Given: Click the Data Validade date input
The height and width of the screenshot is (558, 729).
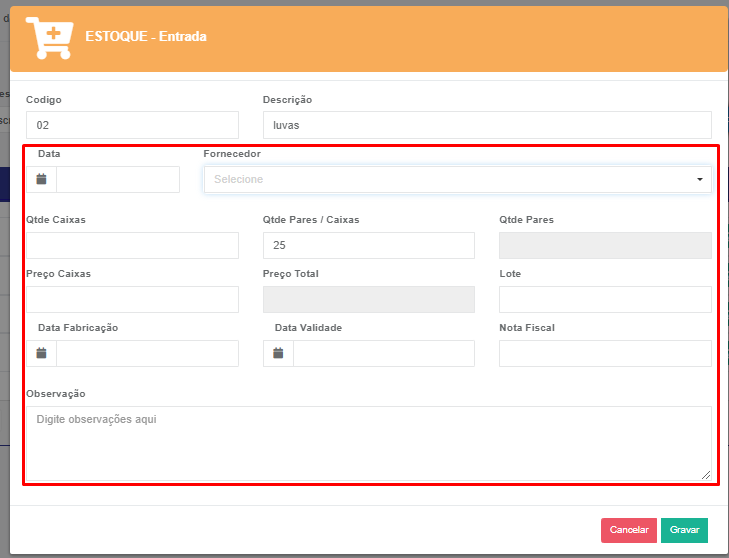Looking at the screenshot, I should [383, 353].
